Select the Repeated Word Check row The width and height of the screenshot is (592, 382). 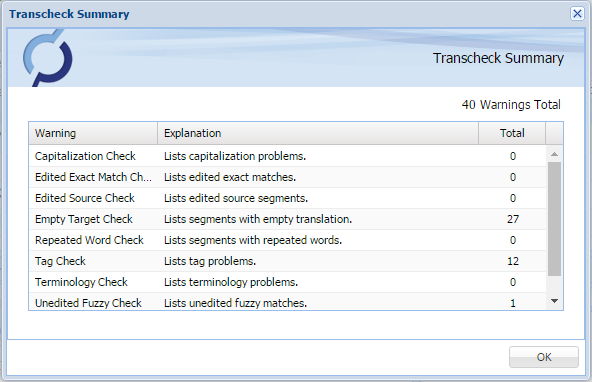click(x=287, y=240)
